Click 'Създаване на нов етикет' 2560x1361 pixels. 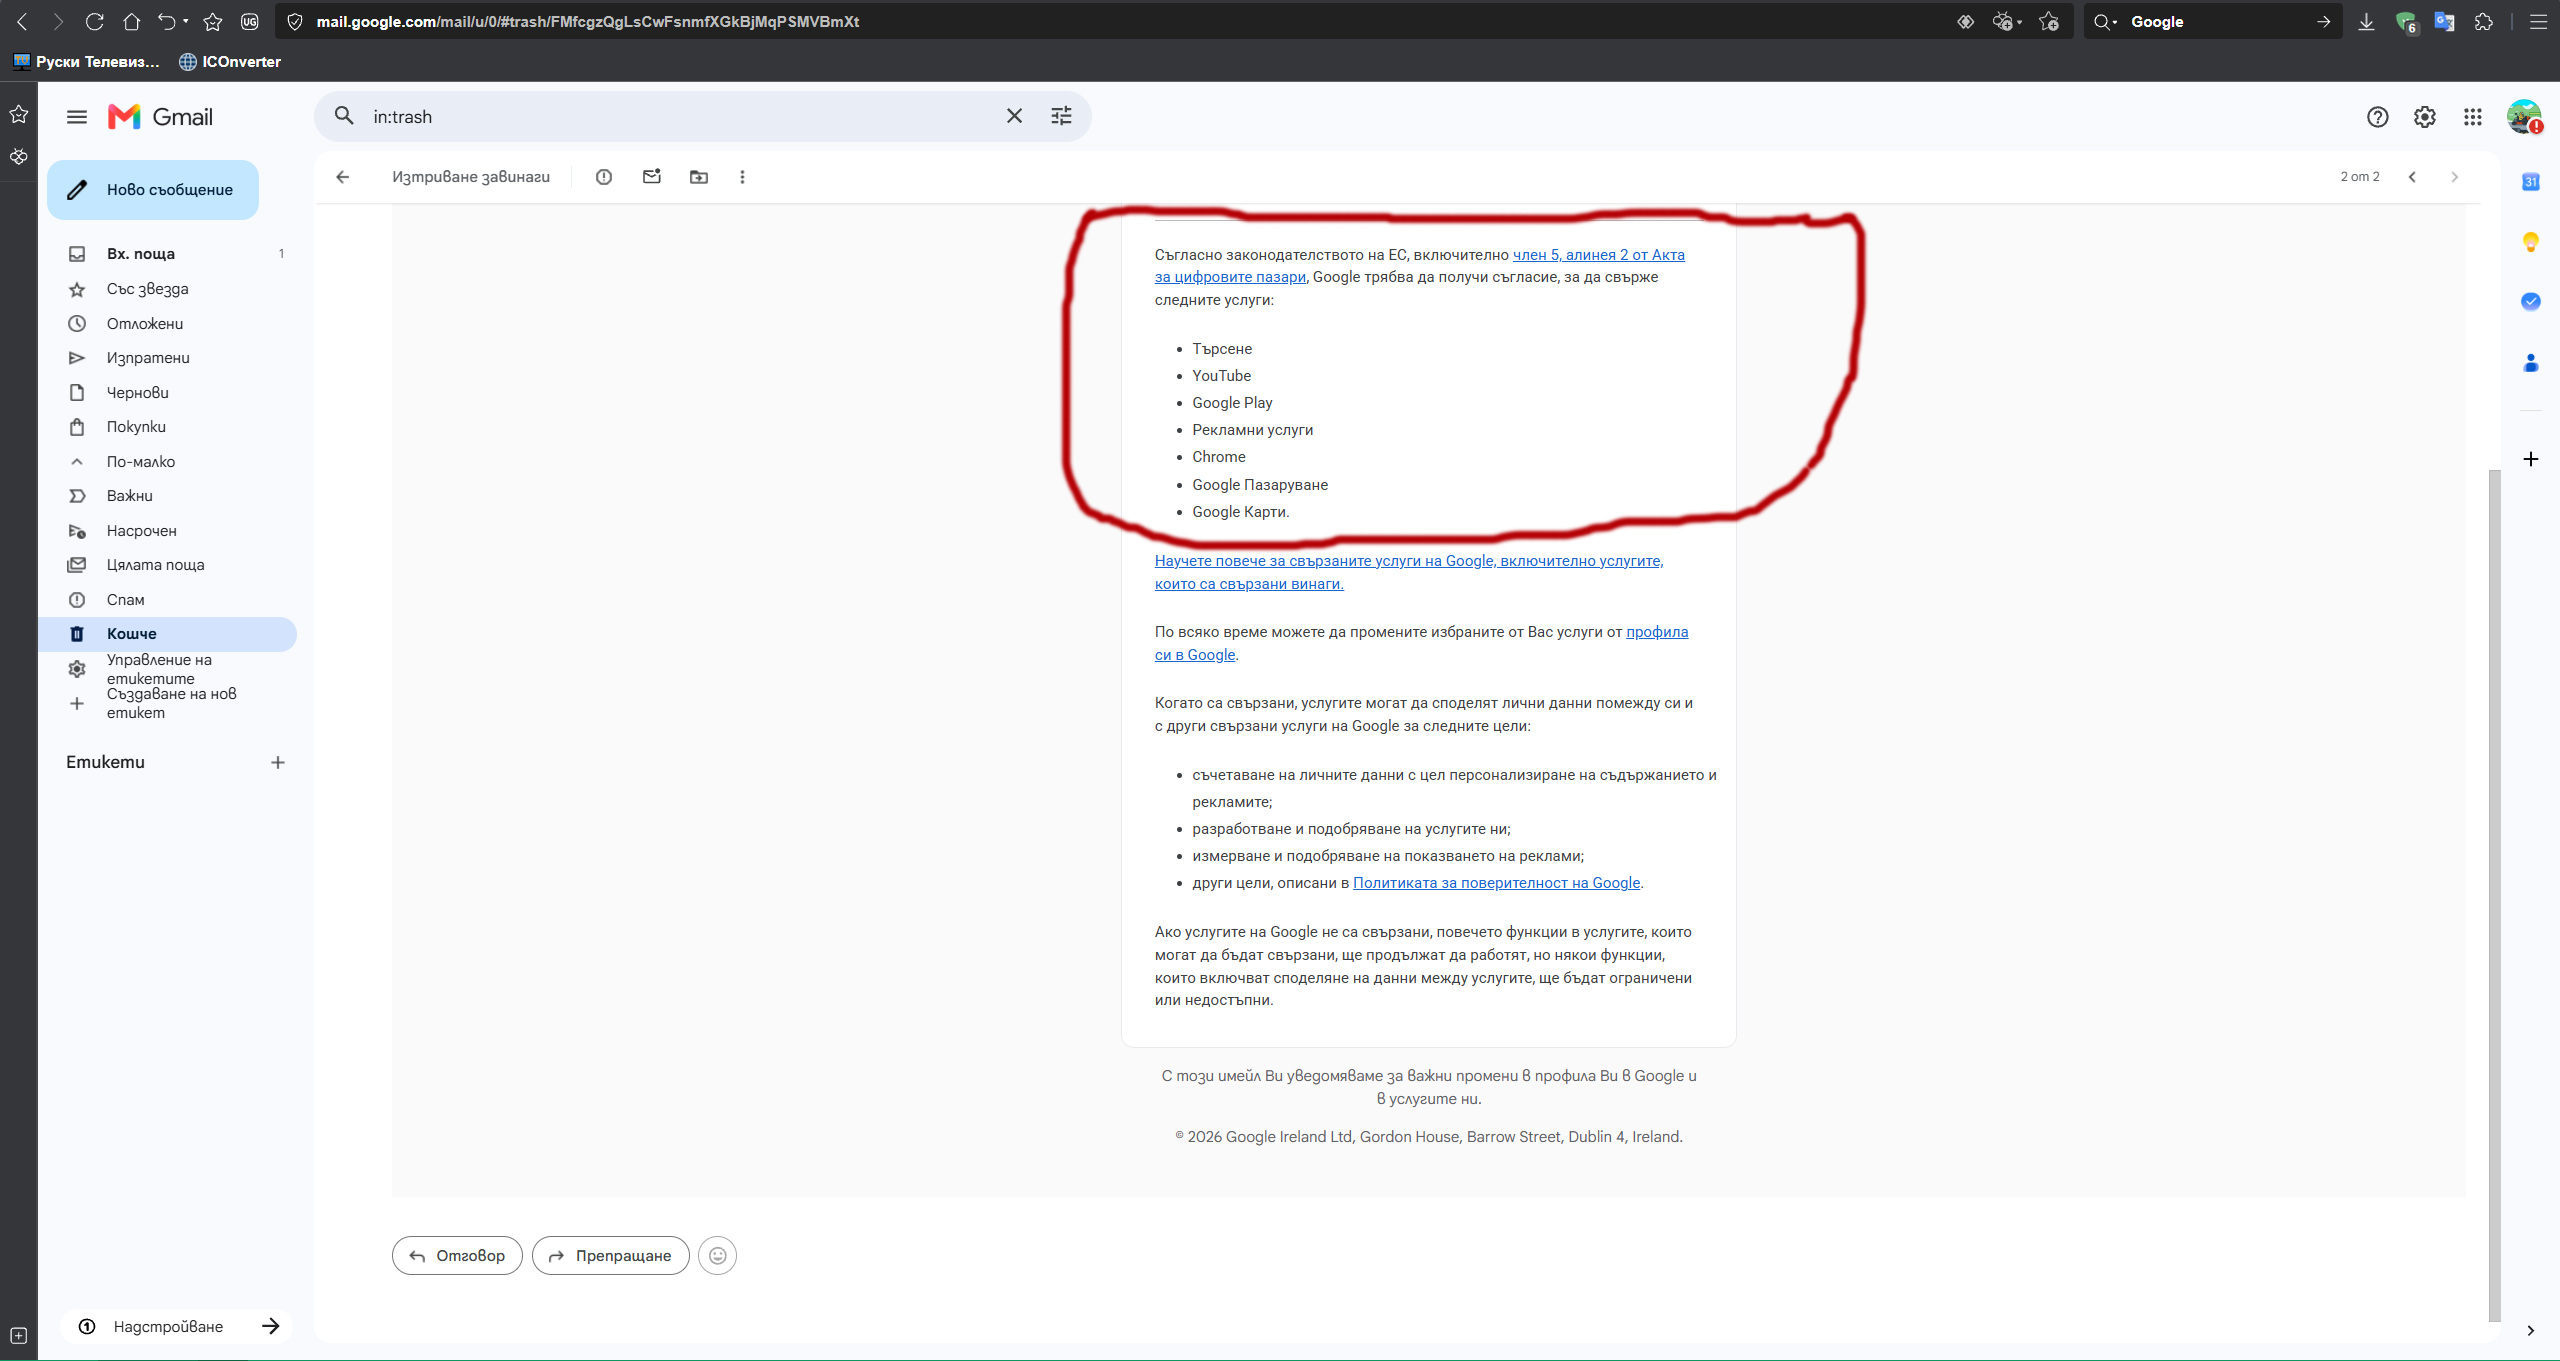tap(168, 703)
